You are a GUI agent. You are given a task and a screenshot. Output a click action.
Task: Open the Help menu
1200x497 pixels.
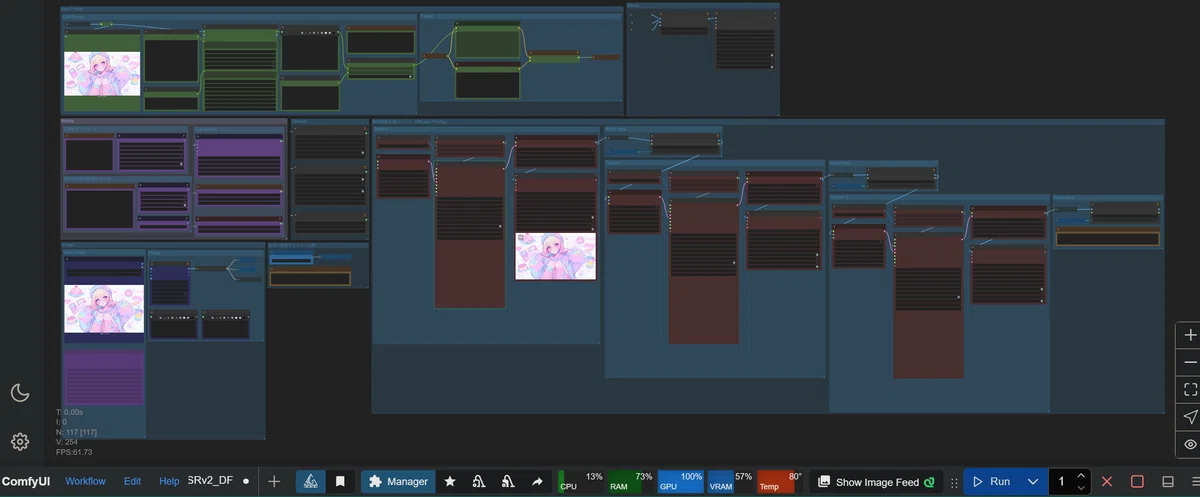point(169,481)
